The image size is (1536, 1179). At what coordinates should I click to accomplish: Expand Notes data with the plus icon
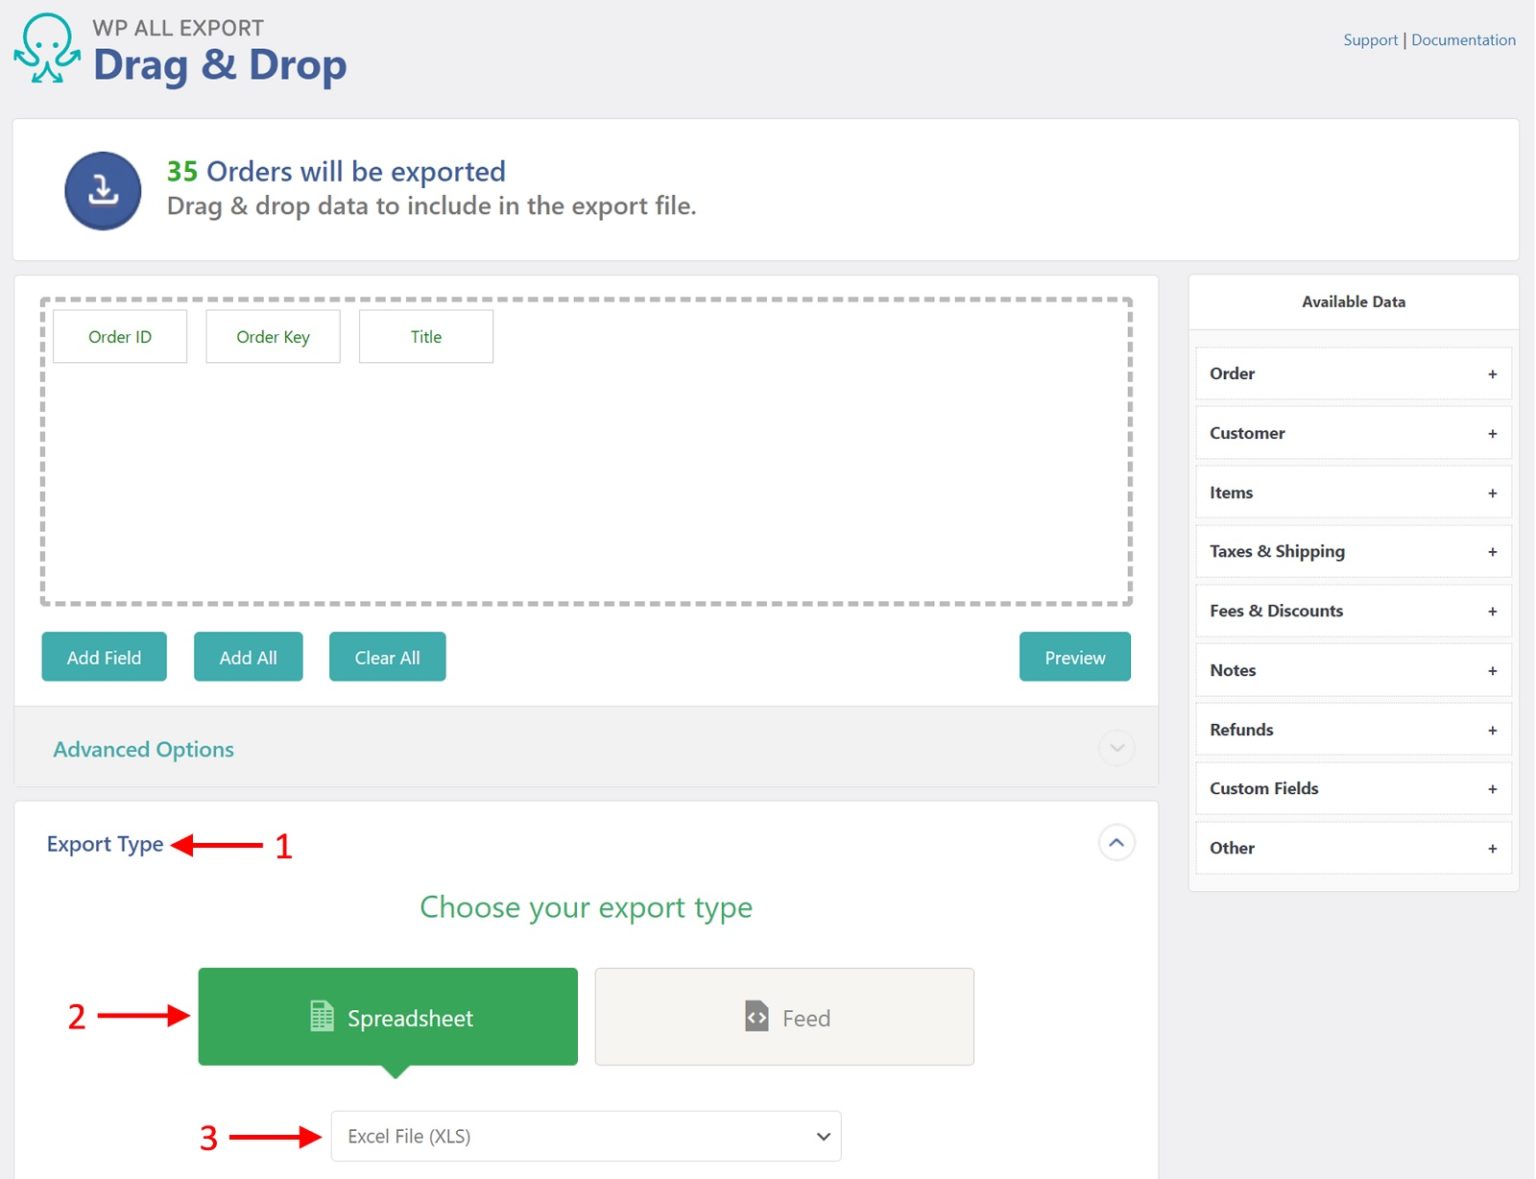click(x=1491, y=670)
